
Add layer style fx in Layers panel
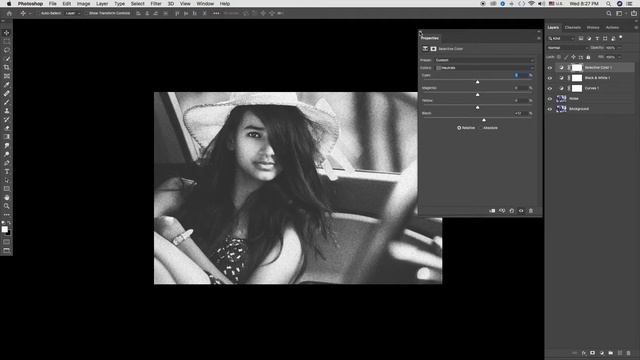click(584, 353)
